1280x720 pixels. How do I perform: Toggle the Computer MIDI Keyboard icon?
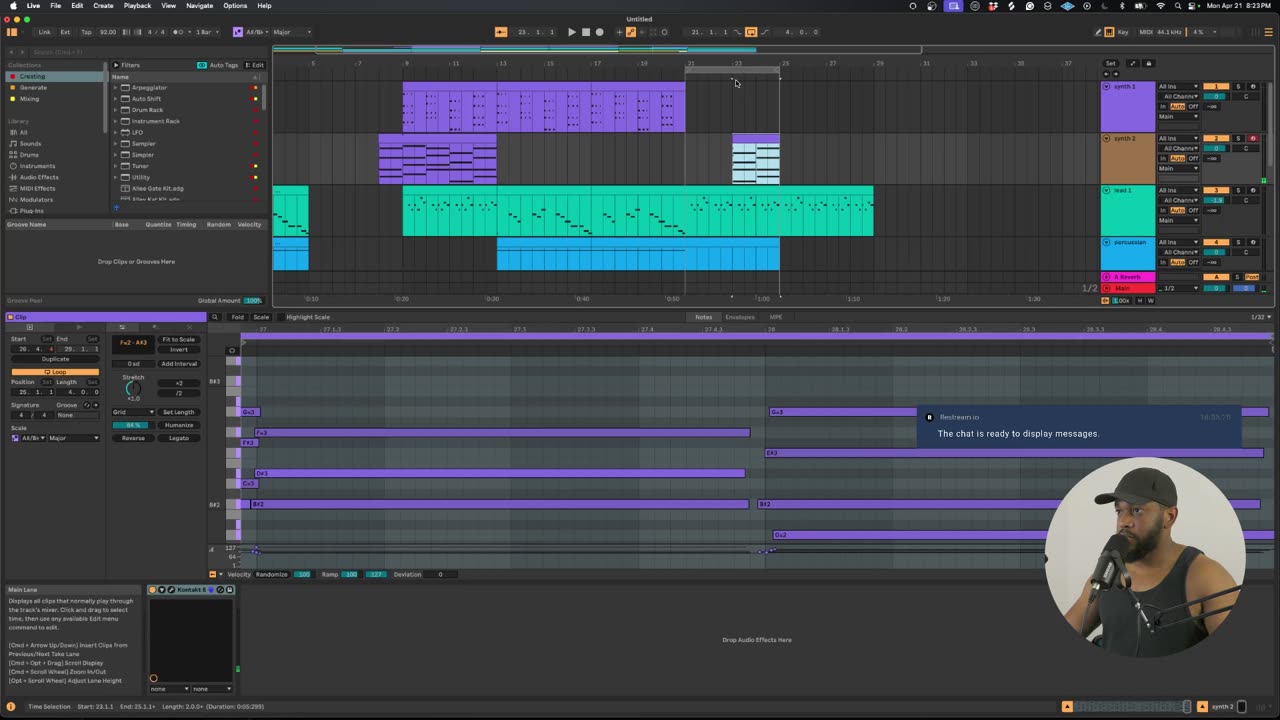click(1109, 32)
